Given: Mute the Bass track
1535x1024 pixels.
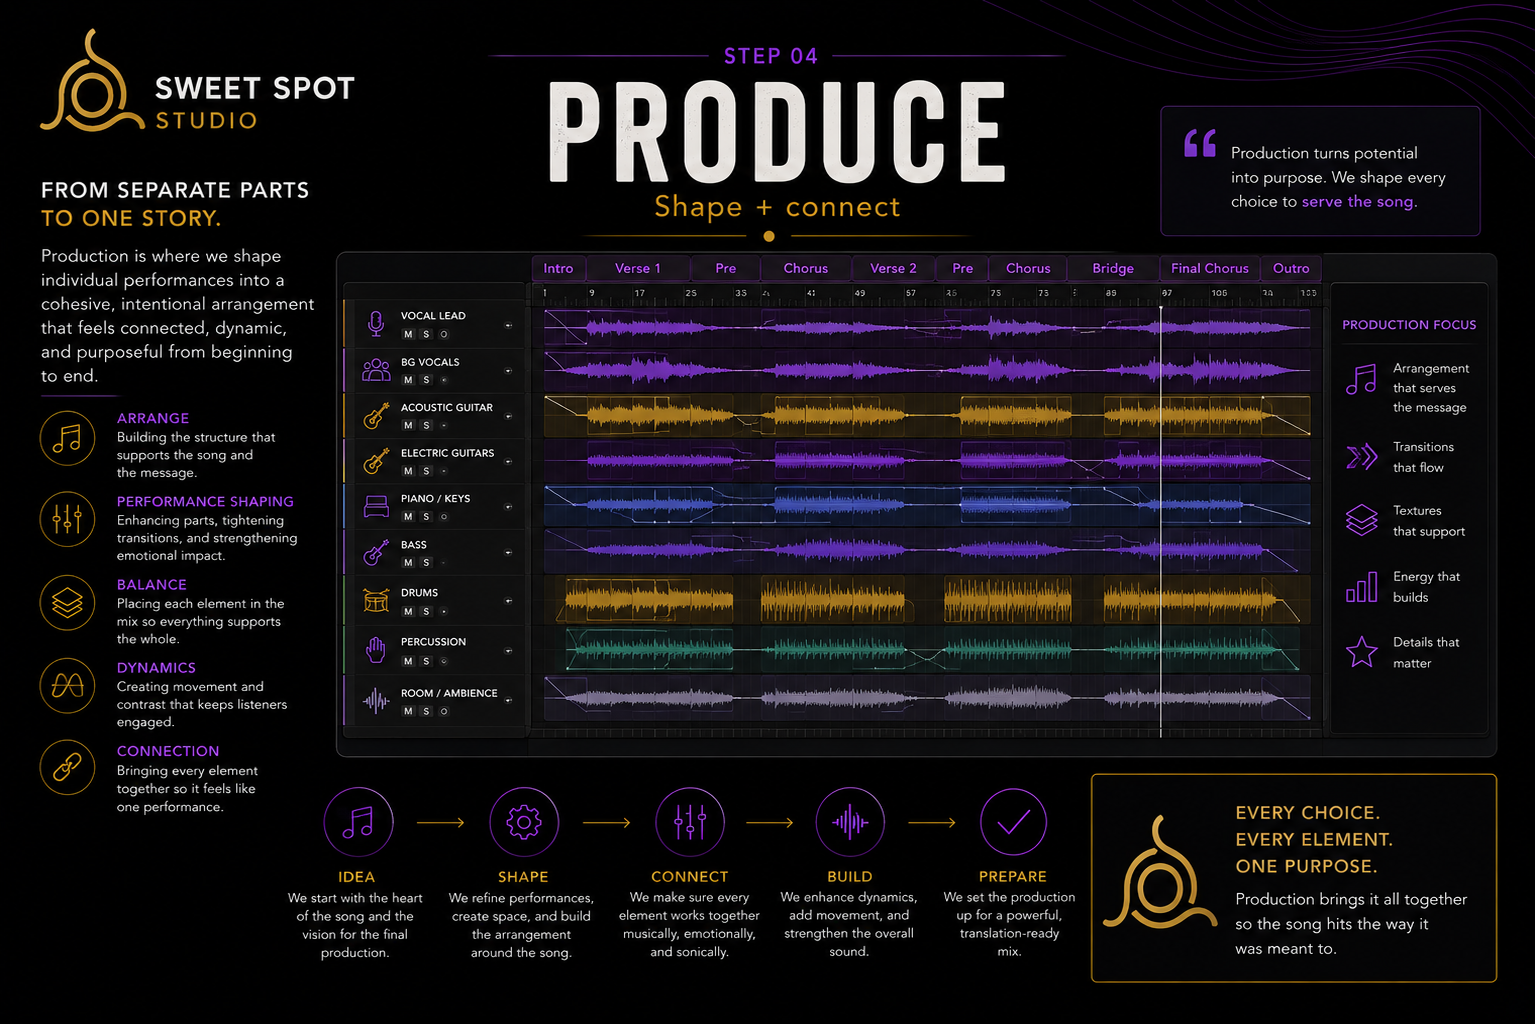Looking at the screenshot, I should (x=408, y=562).
